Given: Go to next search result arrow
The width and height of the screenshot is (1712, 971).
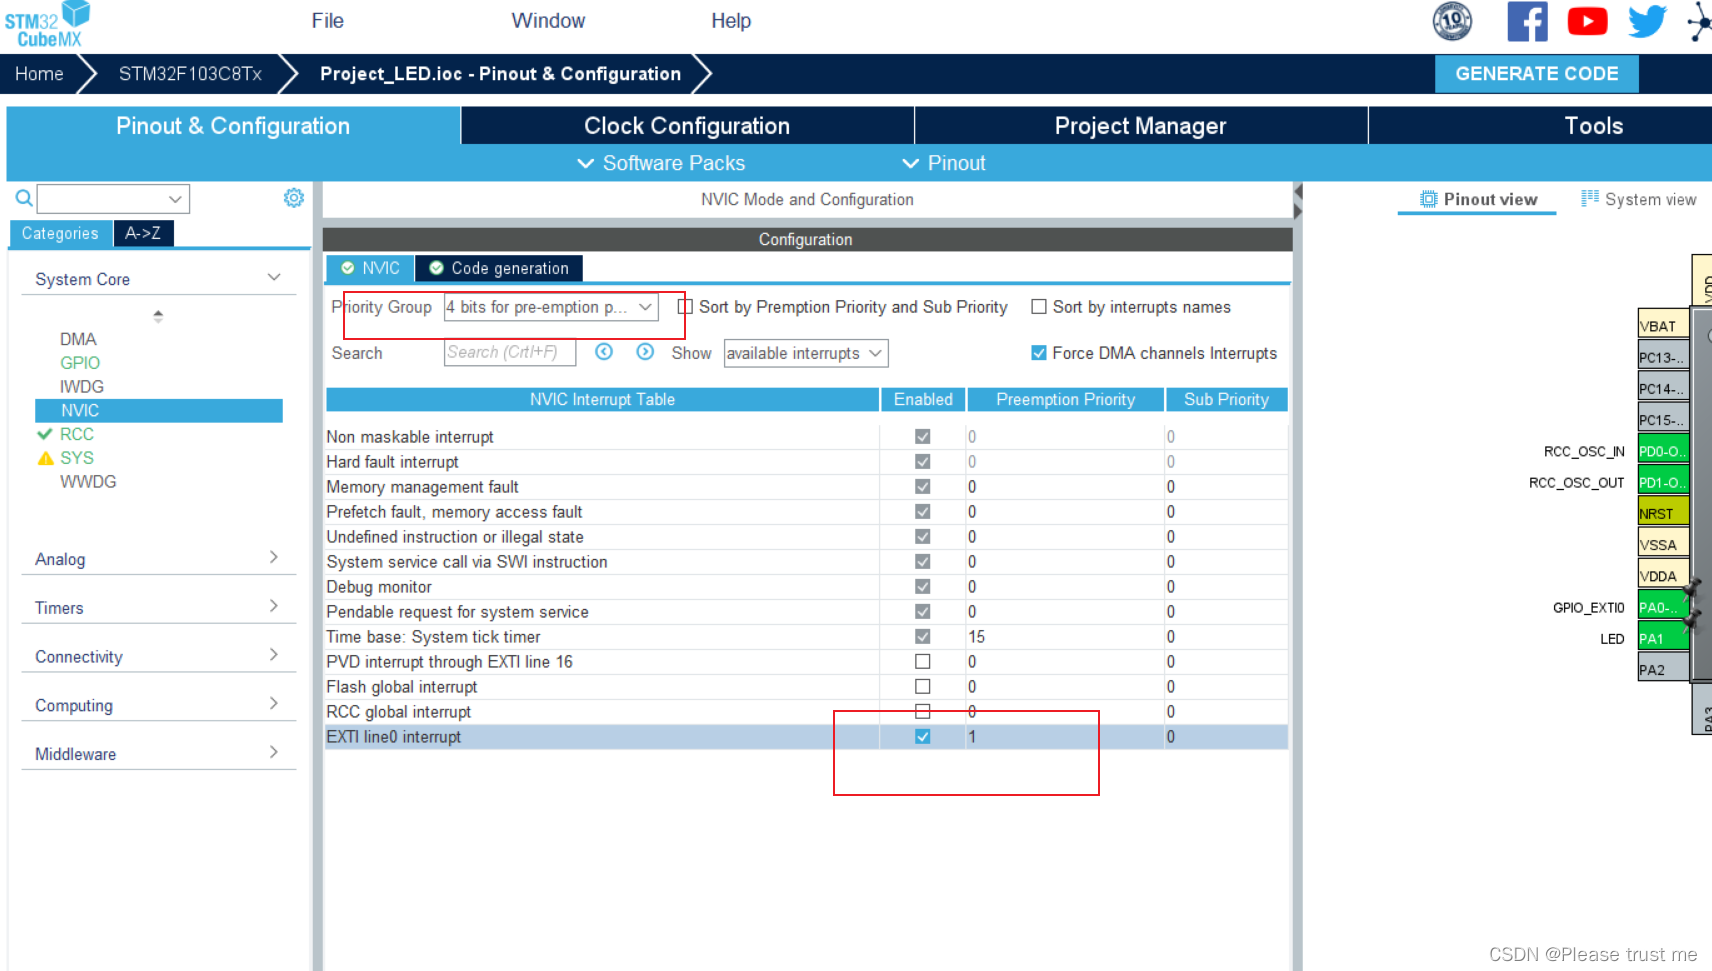Looking at the screenshot, I should click(645, 352).
